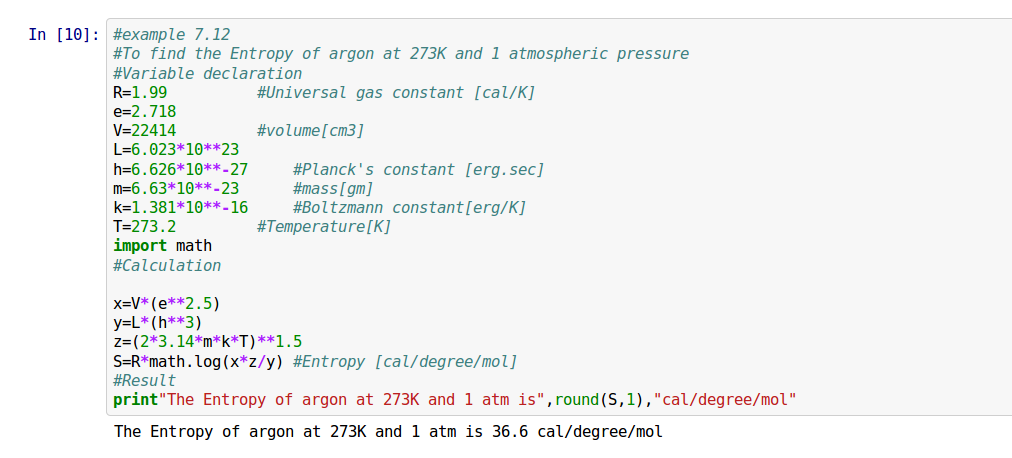Place cursor on the R=1.99 assignment
The height and width of the screenshot is (458, 1012).
point(140,93)
